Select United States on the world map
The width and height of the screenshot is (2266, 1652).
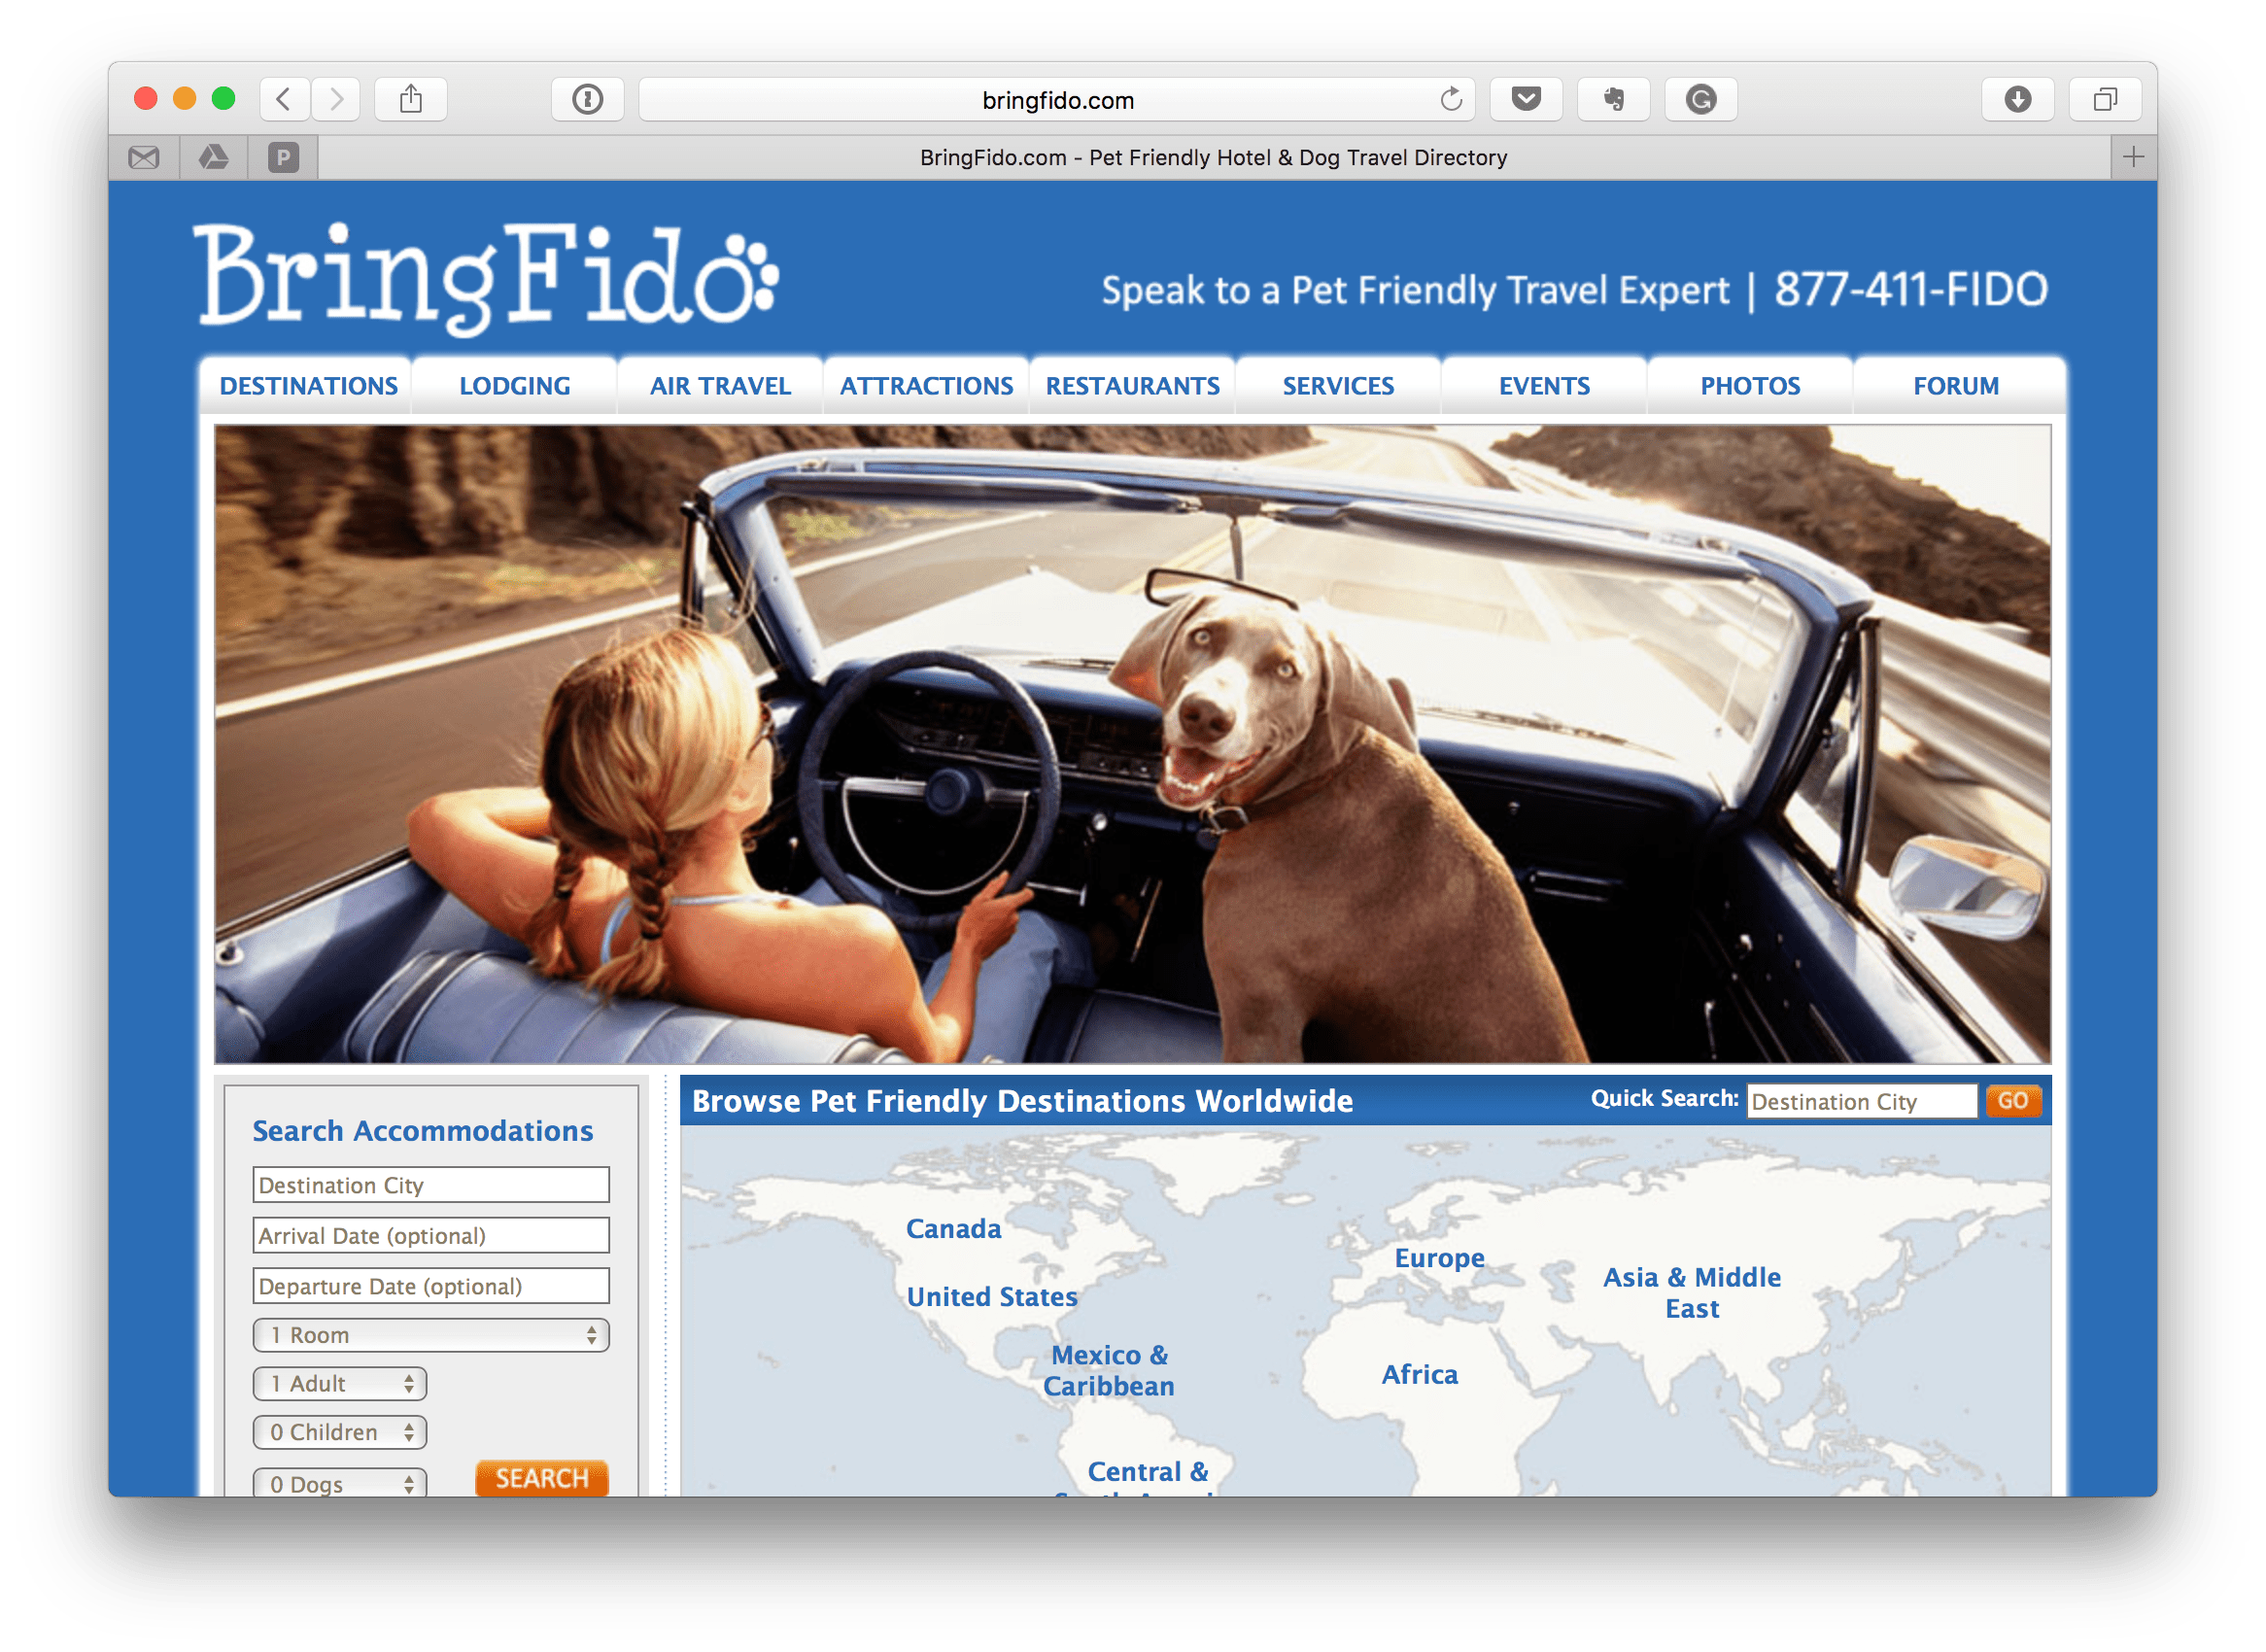click(x=991, y=1297)
